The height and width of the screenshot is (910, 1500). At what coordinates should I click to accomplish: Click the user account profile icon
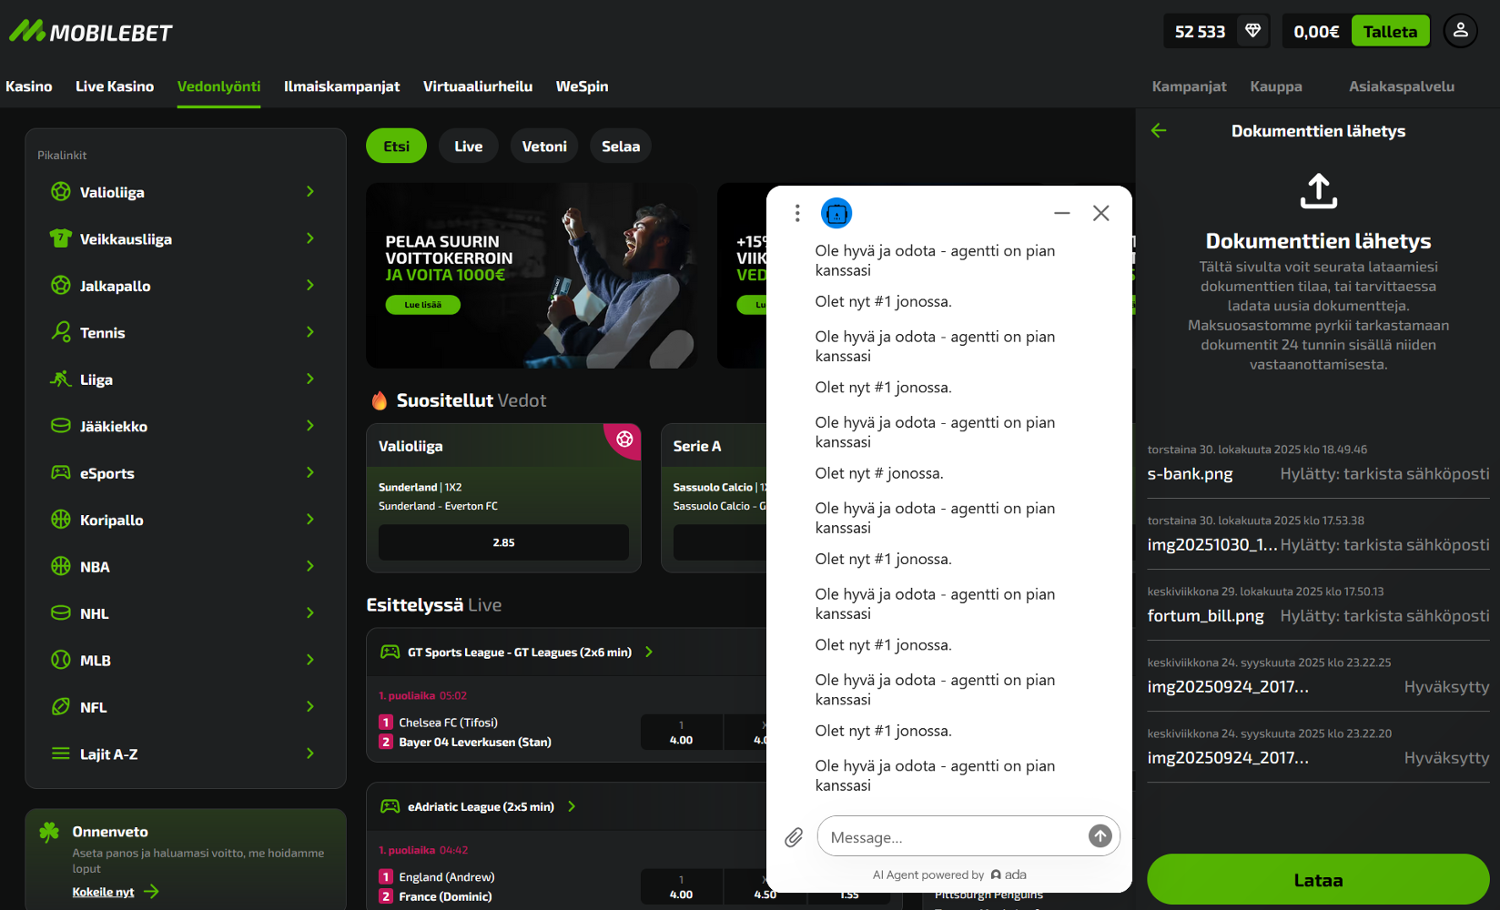point(1460,31)
